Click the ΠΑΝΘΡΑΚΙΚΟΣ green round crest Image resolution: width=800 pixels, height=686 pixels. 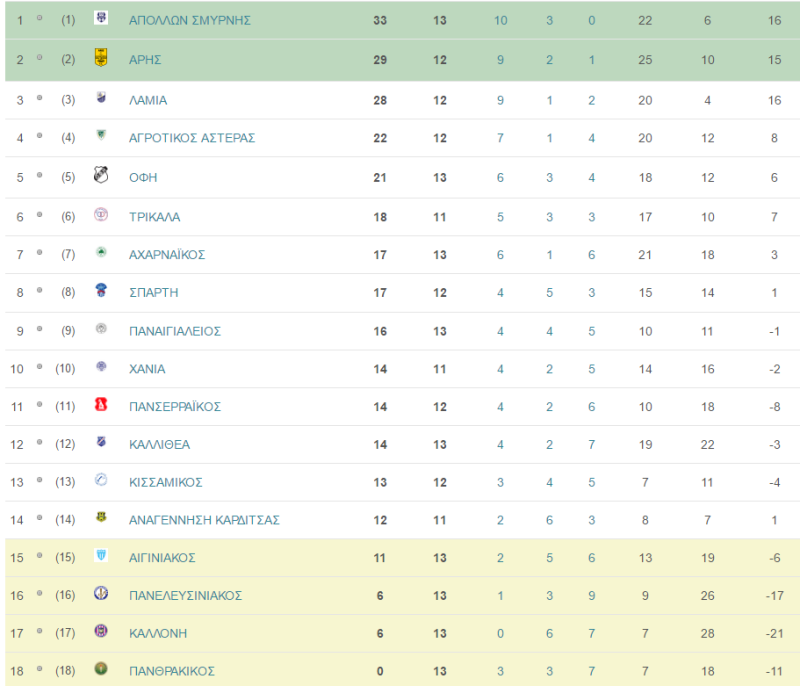[x=101, y=668]
